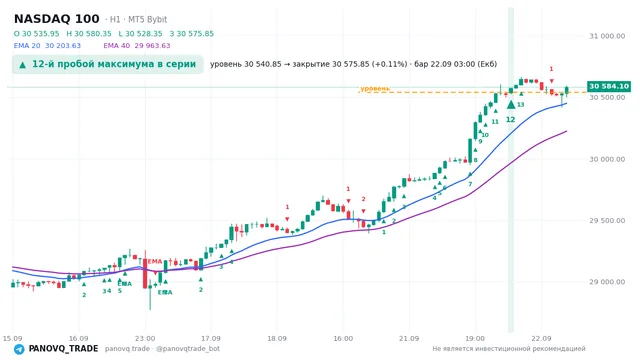Image resolution: width=640 pixels, height=360 pixels.
Task: Click the 'Не является инвестиционной рекомендацией' disclaimer
Action: click(509, 349)
